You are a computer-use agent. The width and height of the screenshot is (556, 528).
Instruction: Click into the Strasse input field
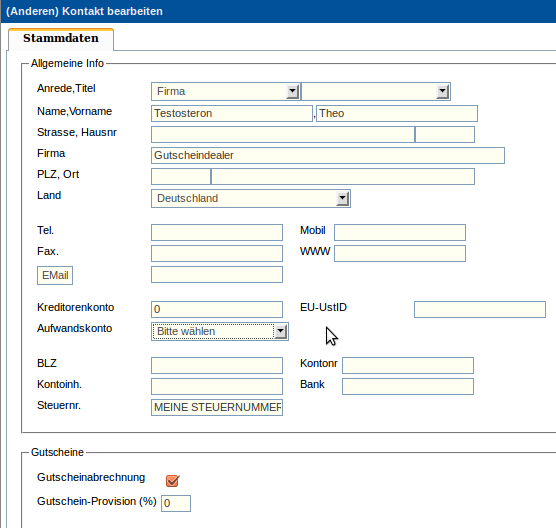pos(283,135)
